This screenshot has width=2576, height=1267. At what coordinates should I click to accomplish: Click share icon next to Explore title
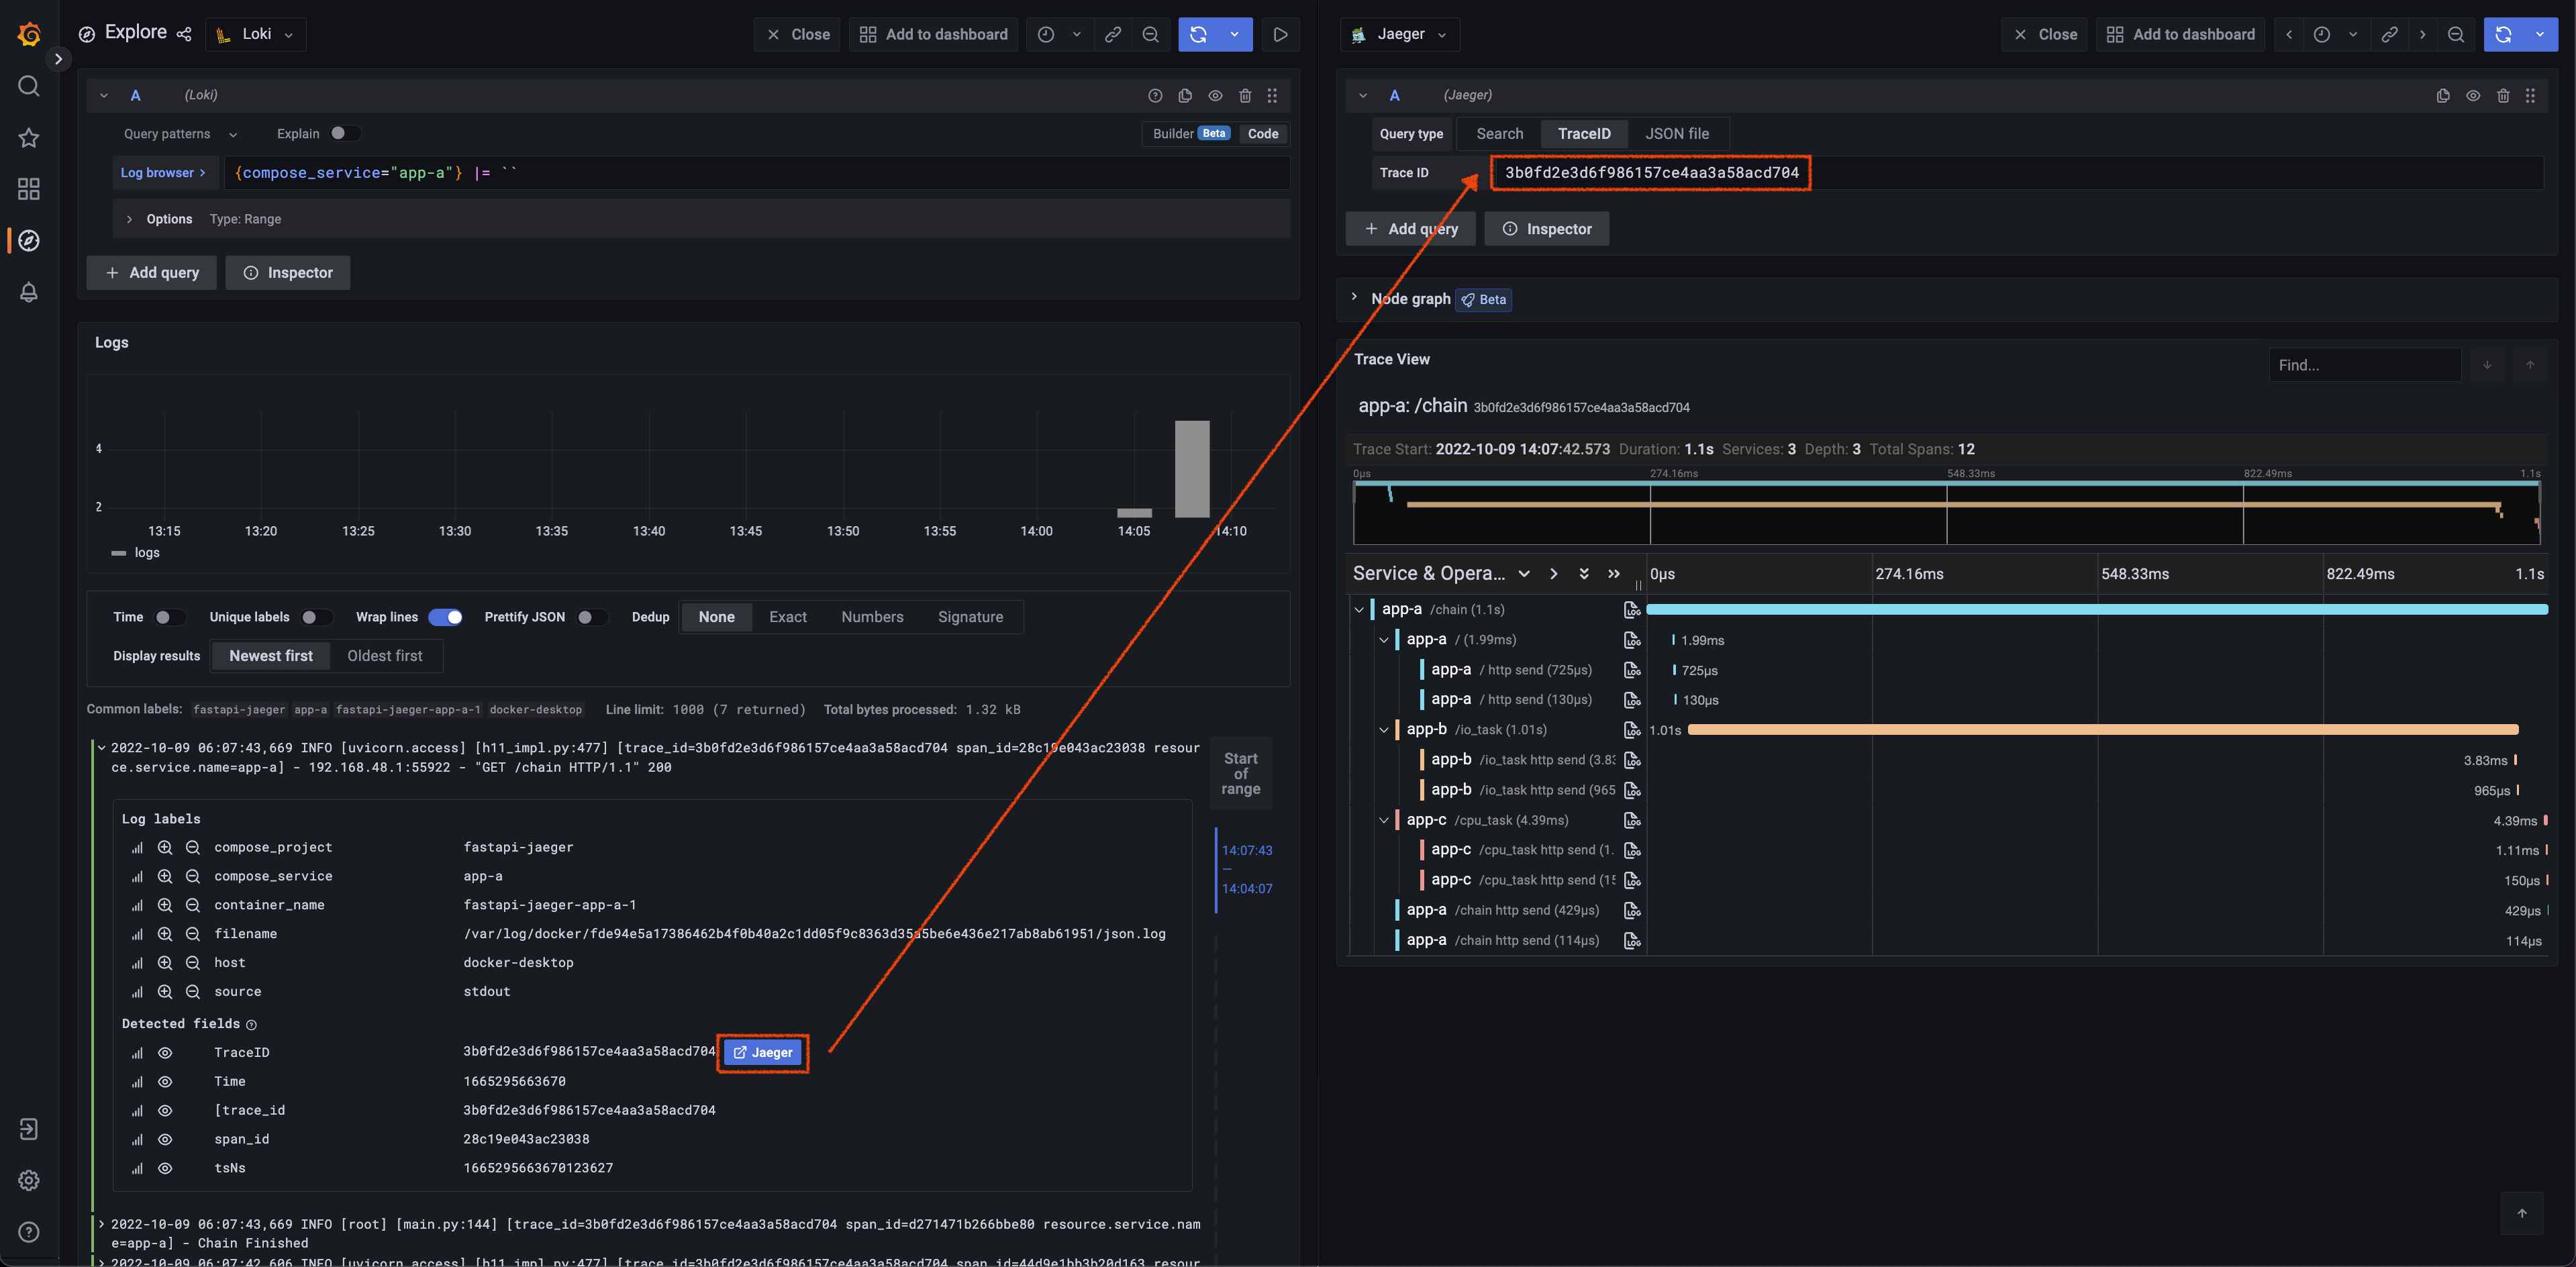click(x=184, y=34)
